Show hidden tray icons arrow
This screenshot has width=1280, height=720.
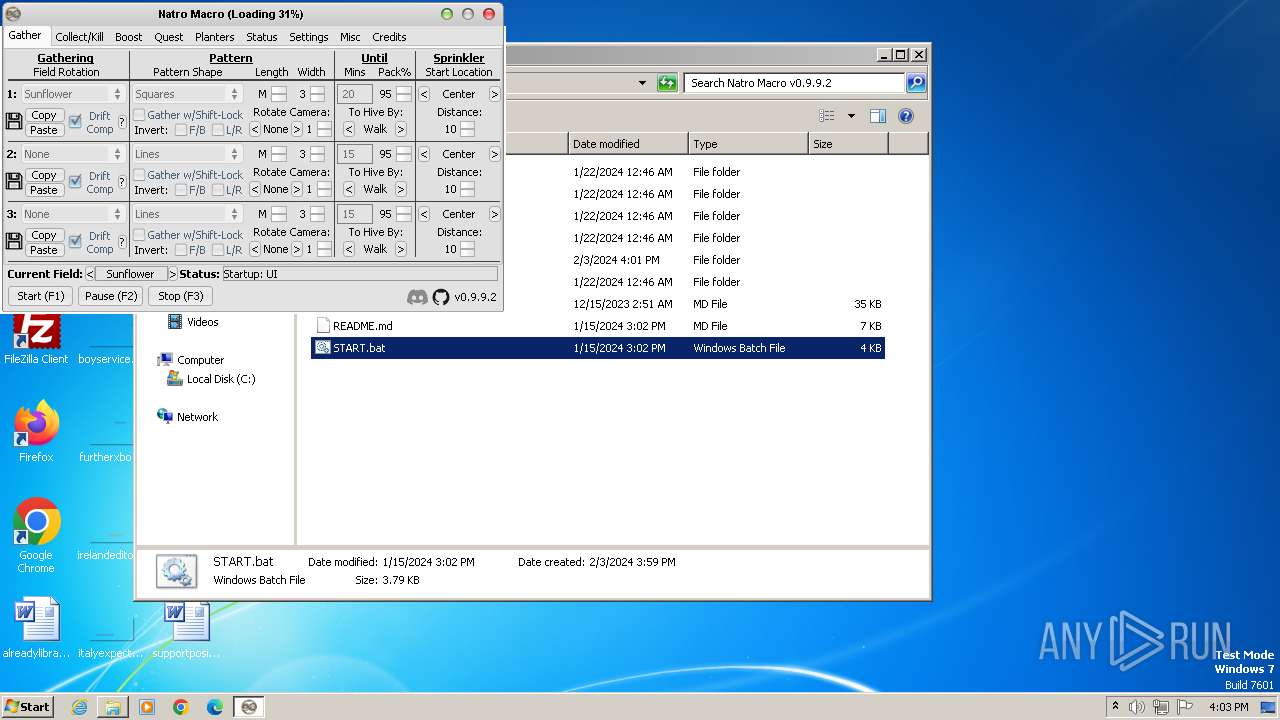(x=1115, y=707)
